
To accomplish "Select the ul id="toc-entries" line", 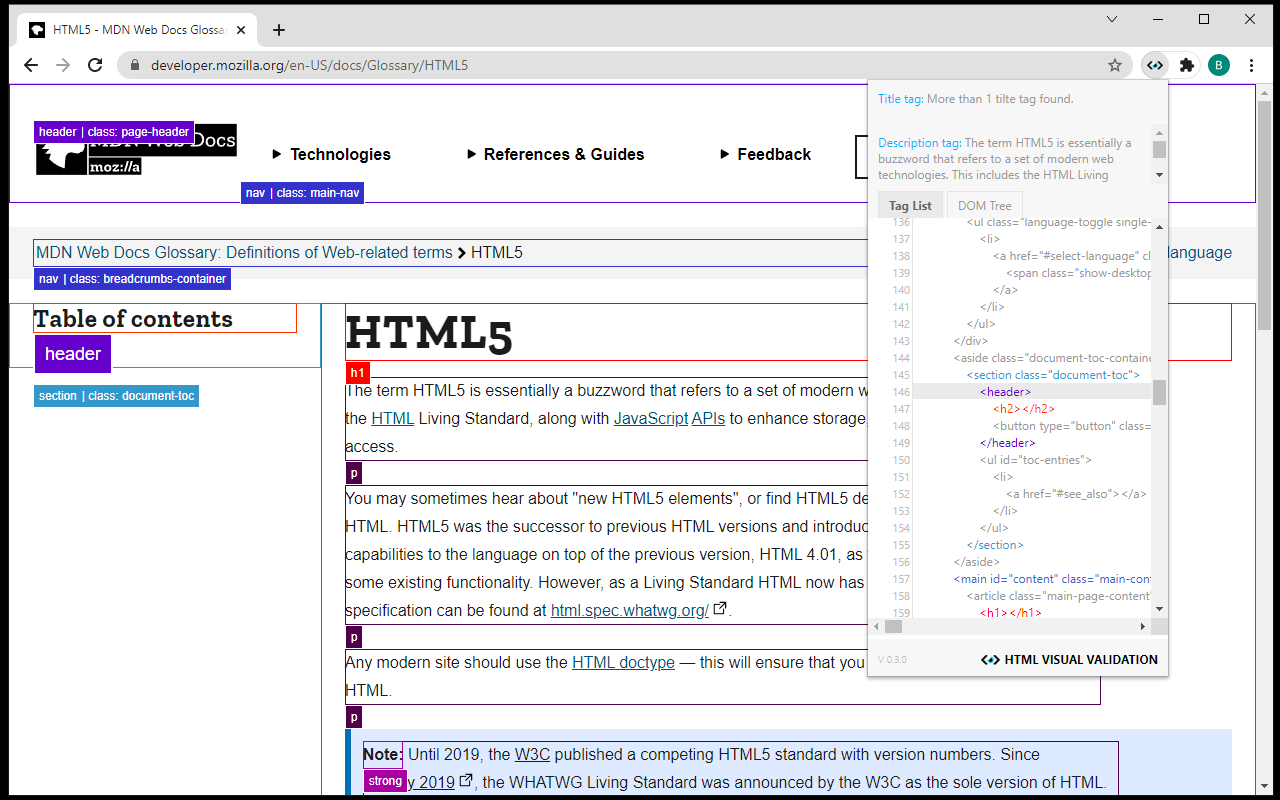I will click(1036, 460).
